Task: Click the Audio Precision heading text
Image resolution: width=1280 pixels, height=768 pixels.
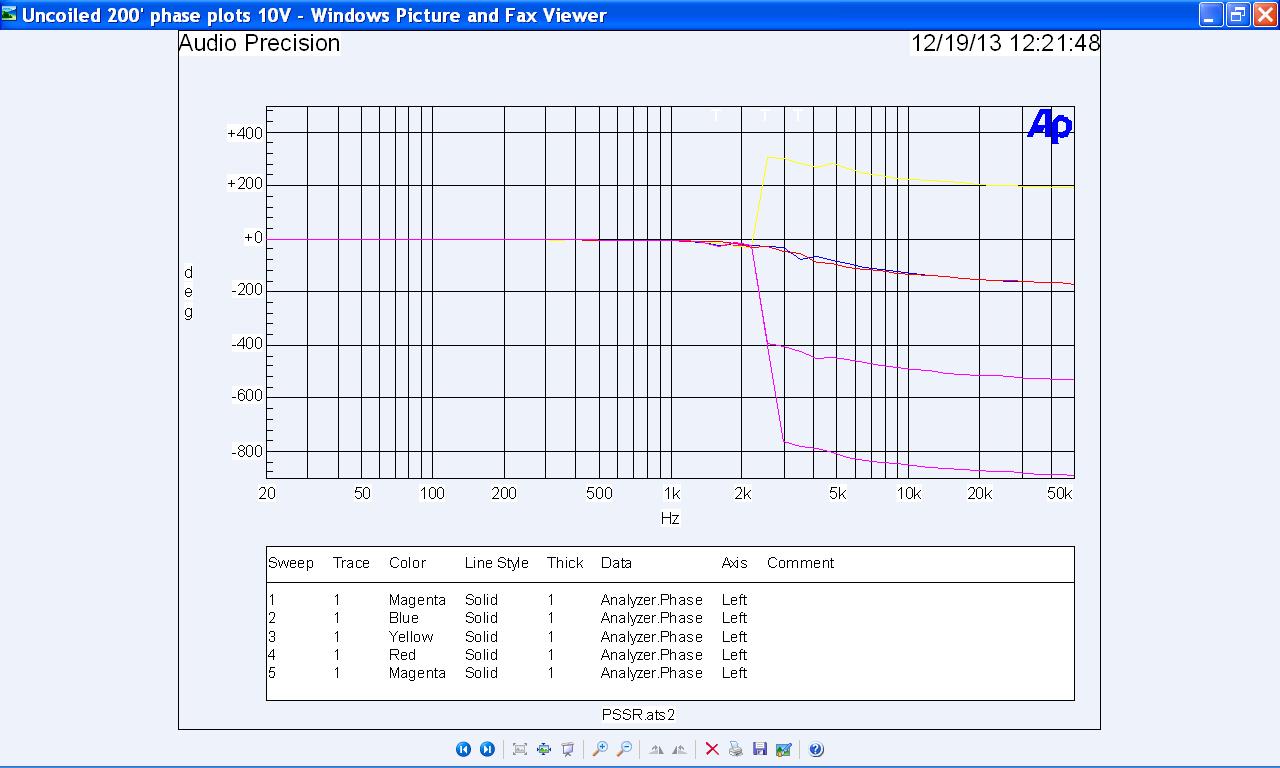Action: 259,43
